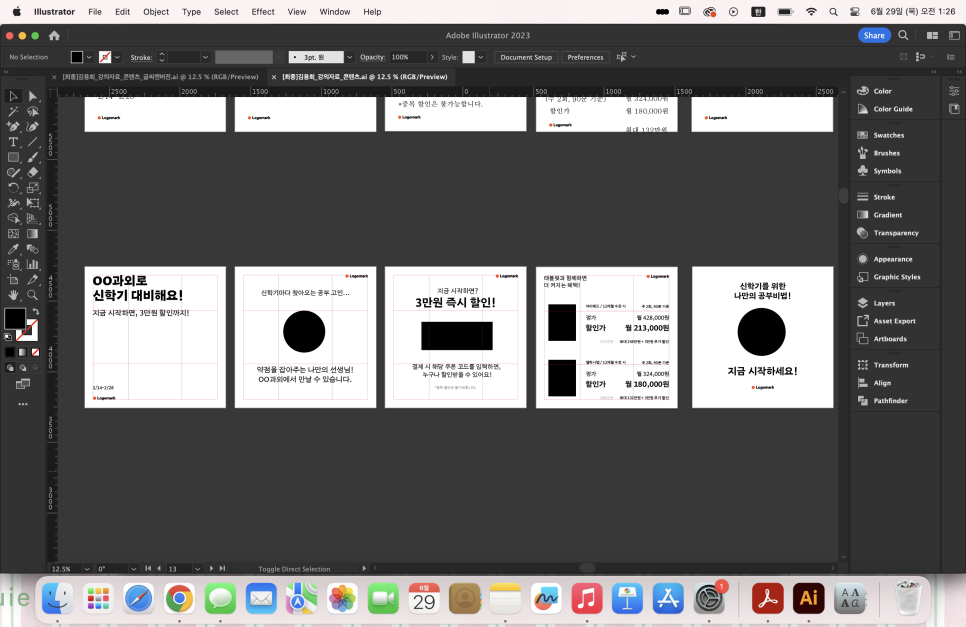The height and width of the screenshot is (627, 966).
Task: Open stroke color dropdown in control bar
Action: (117, 57)
